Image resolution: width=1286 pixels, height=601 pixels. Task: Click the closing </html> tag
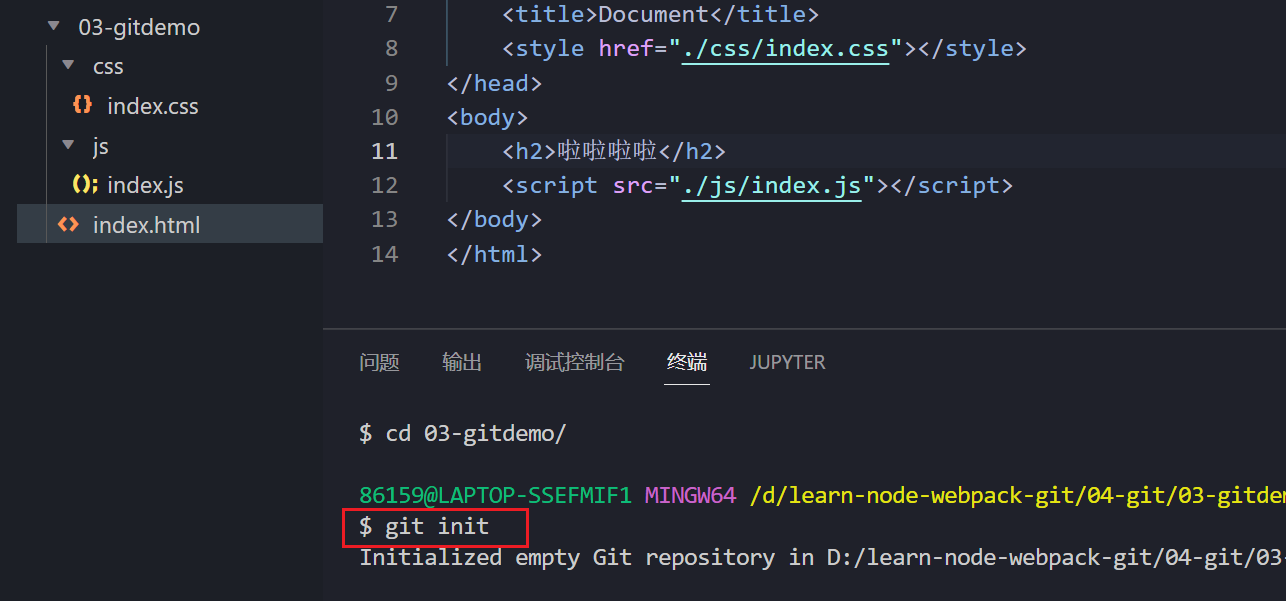click(x=494, y=254)
